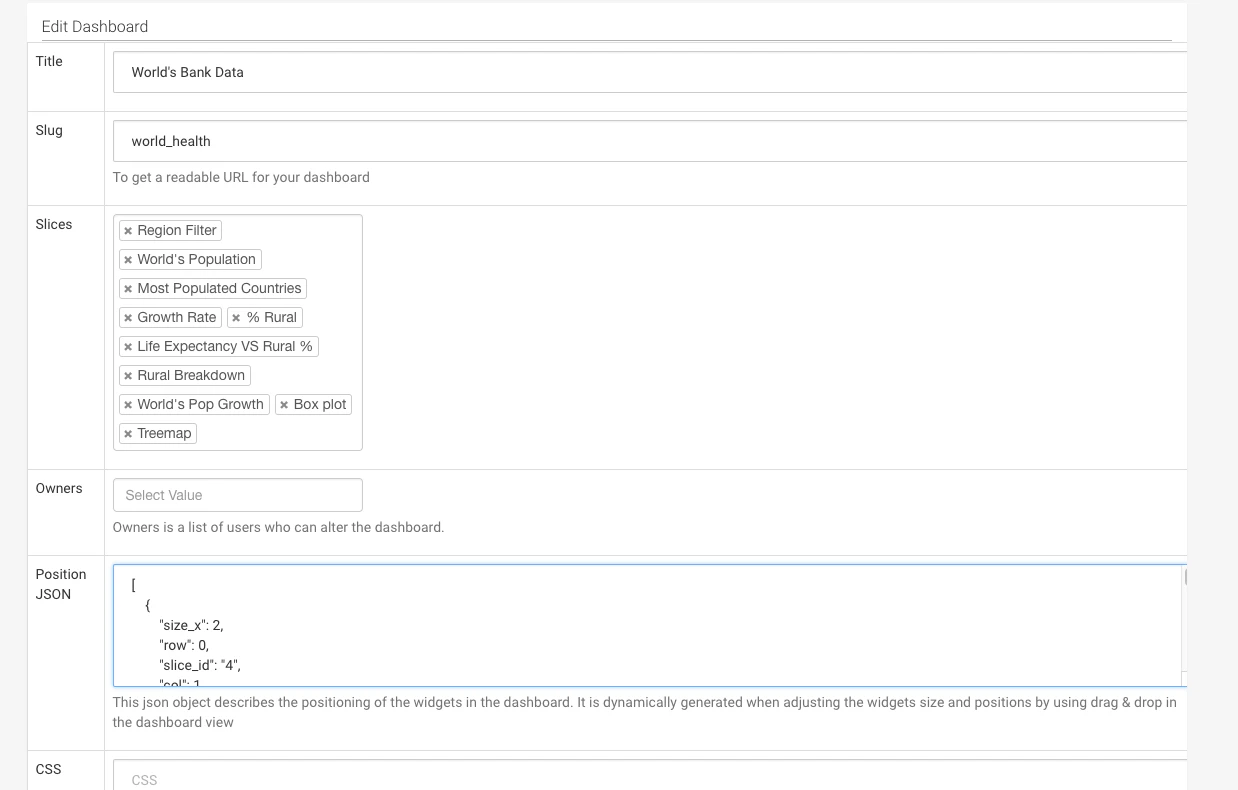Click the Title input field

(650, 72)
